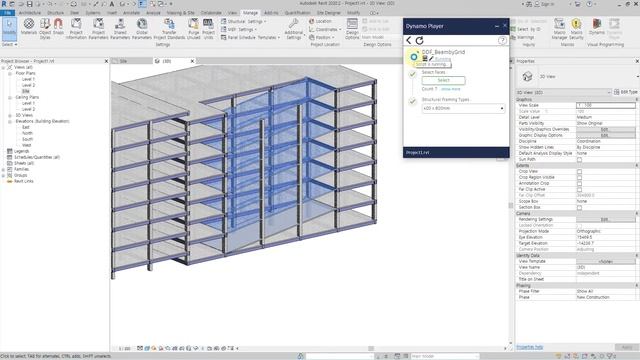Select Level 1 under Floor Plans
This screenshot has width=640, height=360.
click(x=28, y=79)
